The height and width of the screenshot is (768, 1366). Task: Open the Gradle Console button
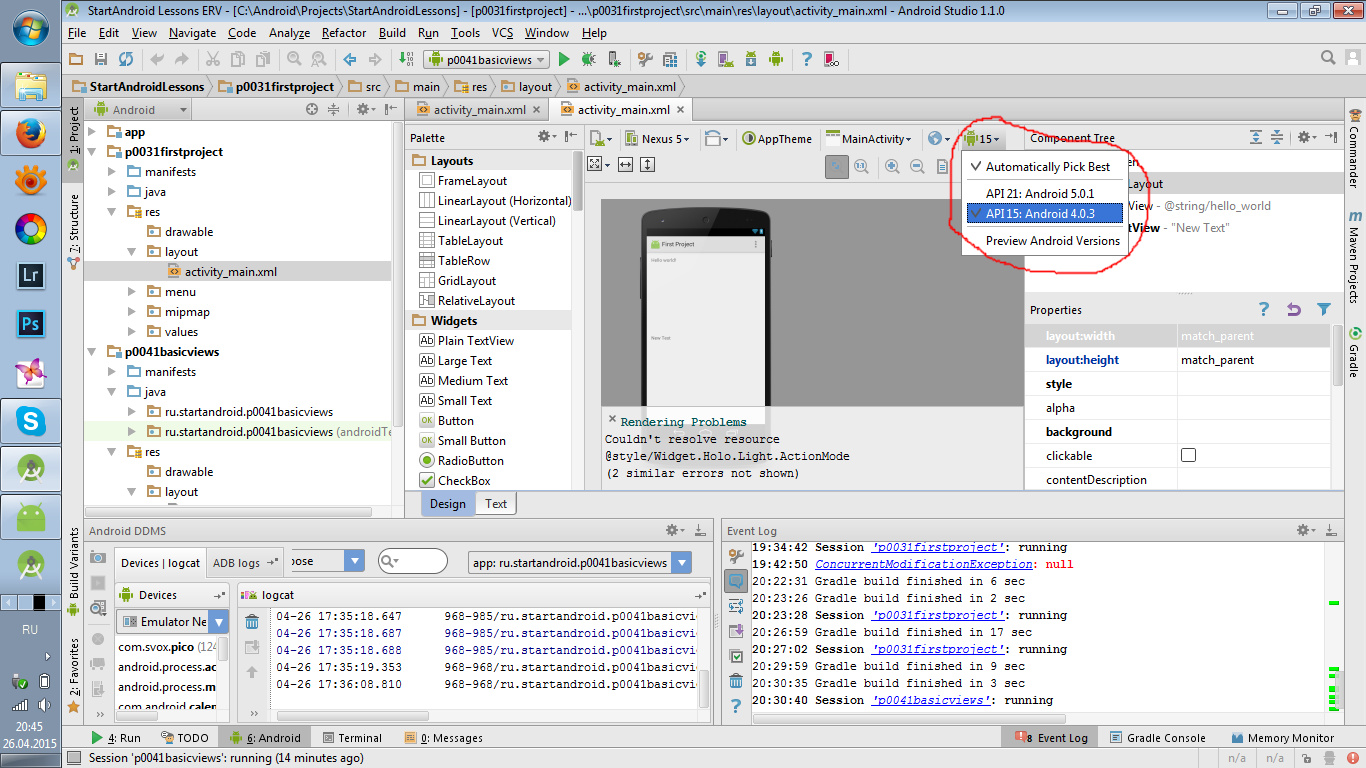tap(1156, 738)
